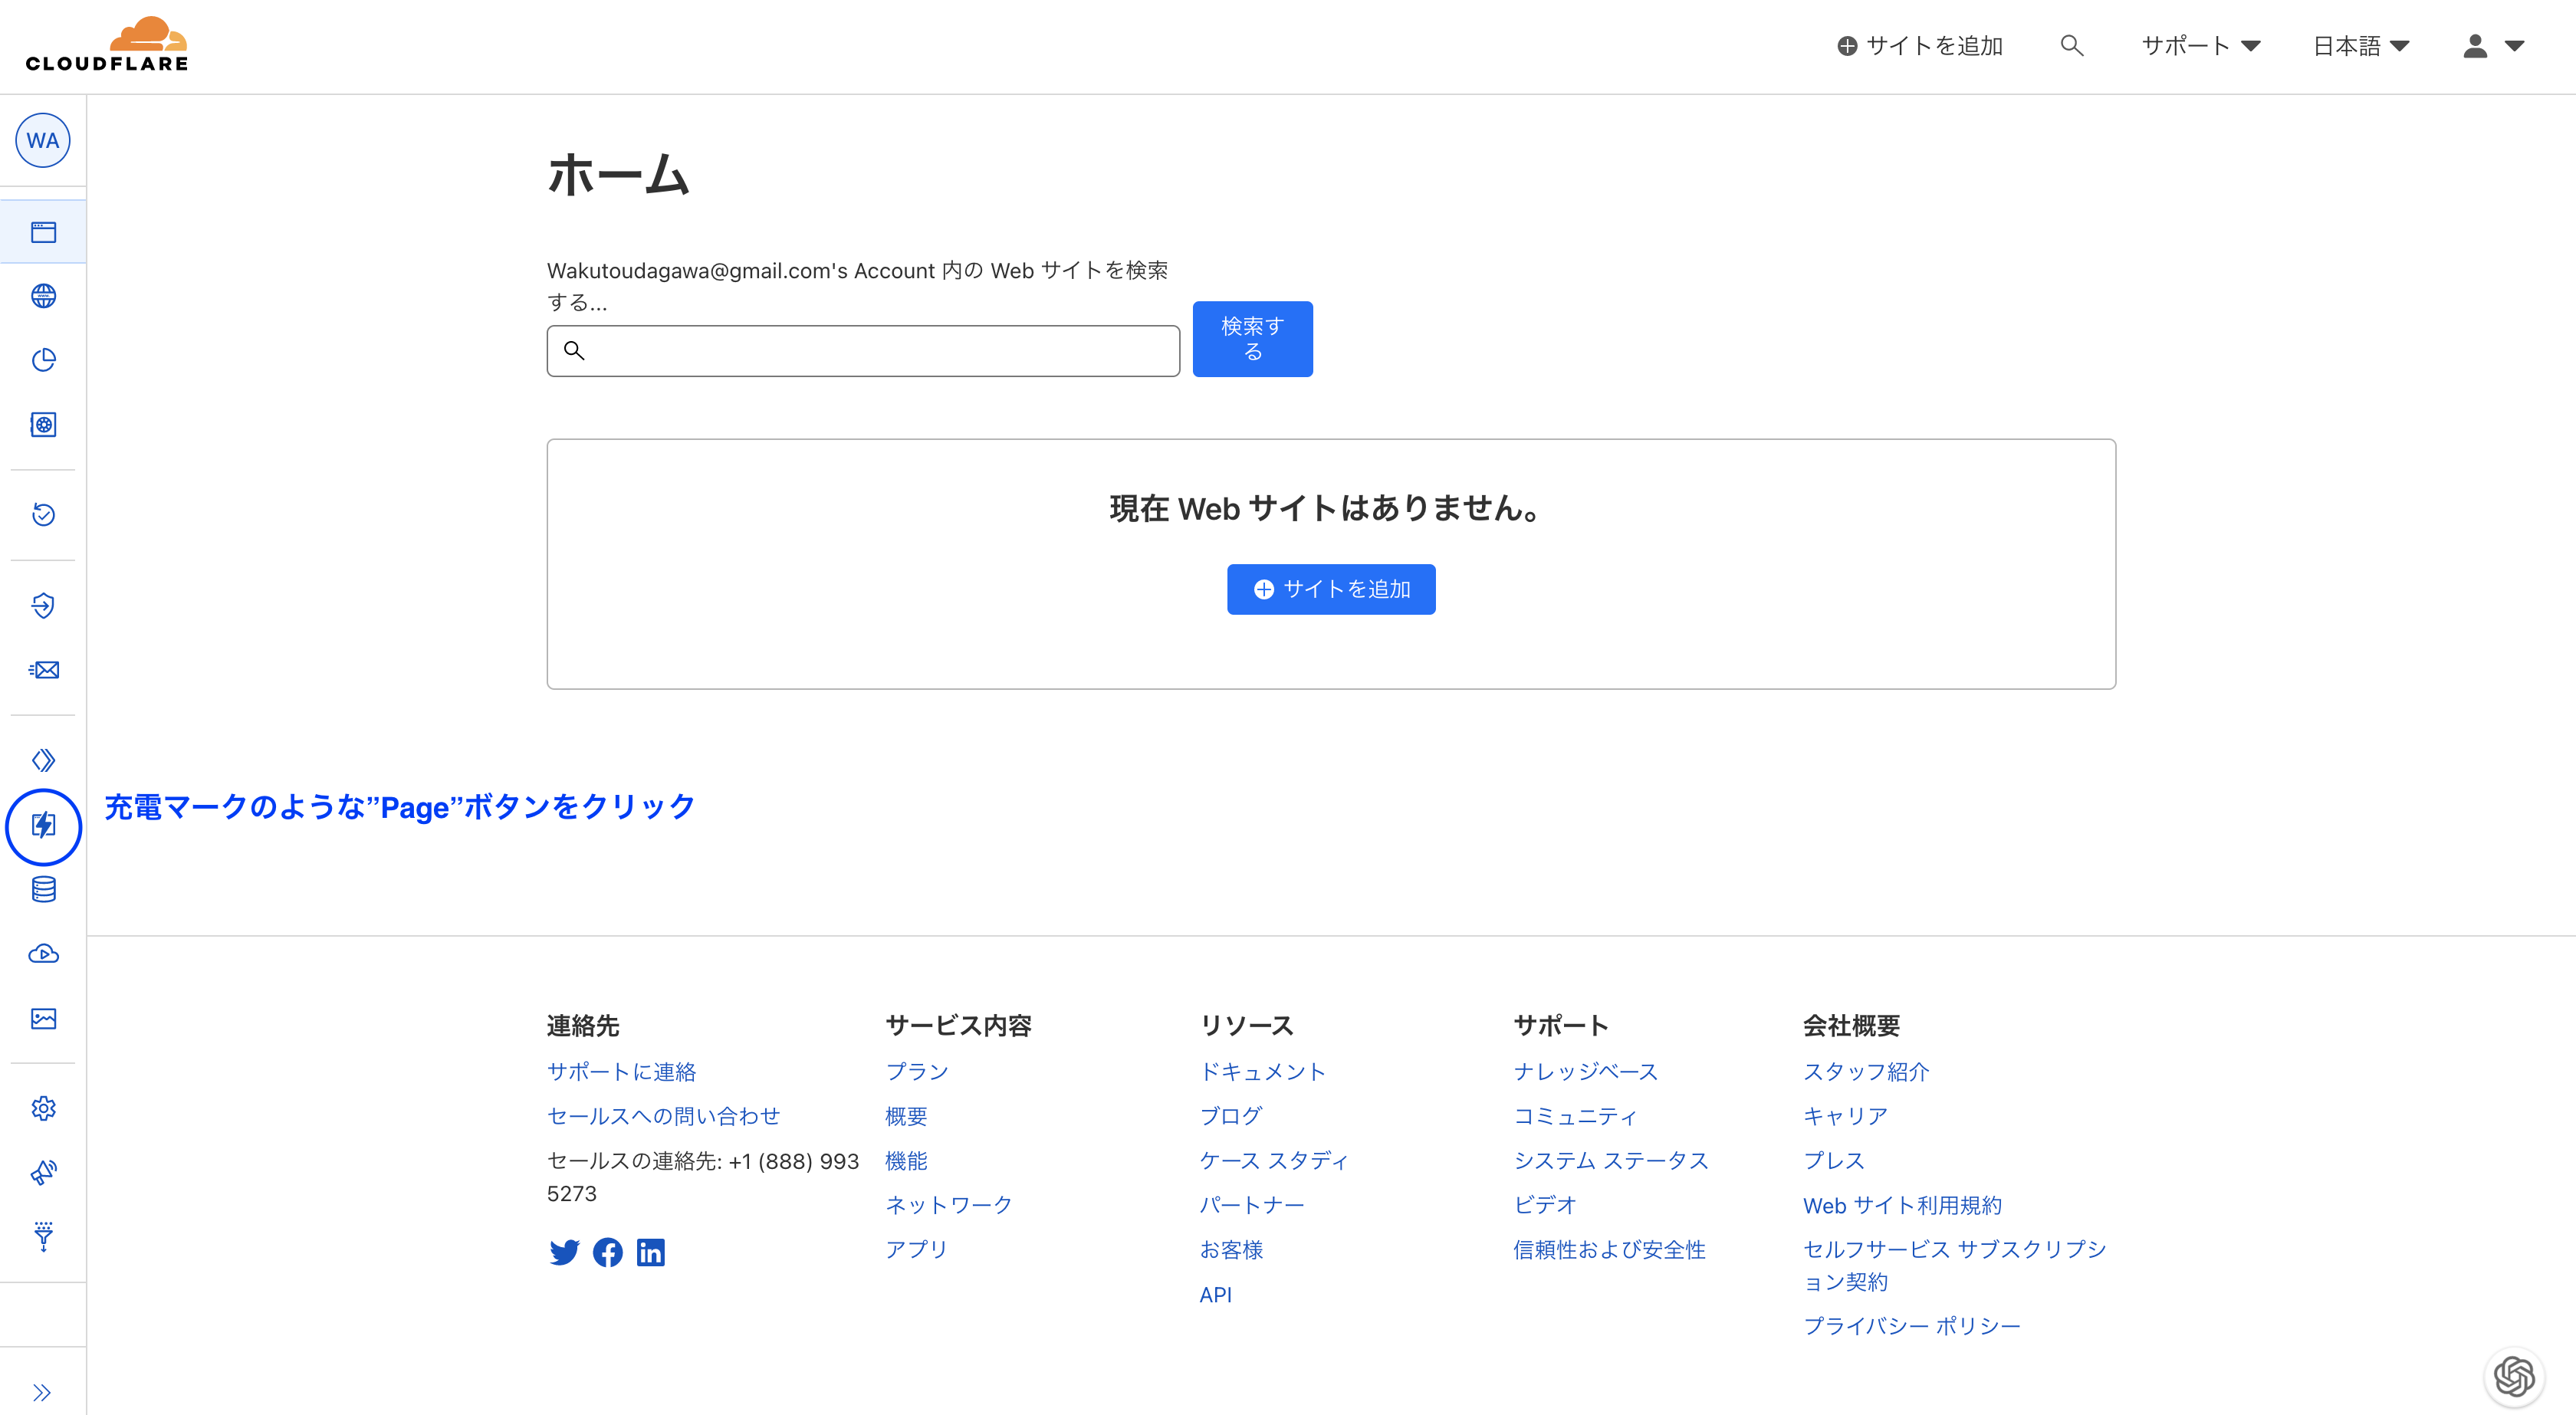2576x1415 pixels.
Task: Open the Web sites section in the sidebar
Action: 43,231
